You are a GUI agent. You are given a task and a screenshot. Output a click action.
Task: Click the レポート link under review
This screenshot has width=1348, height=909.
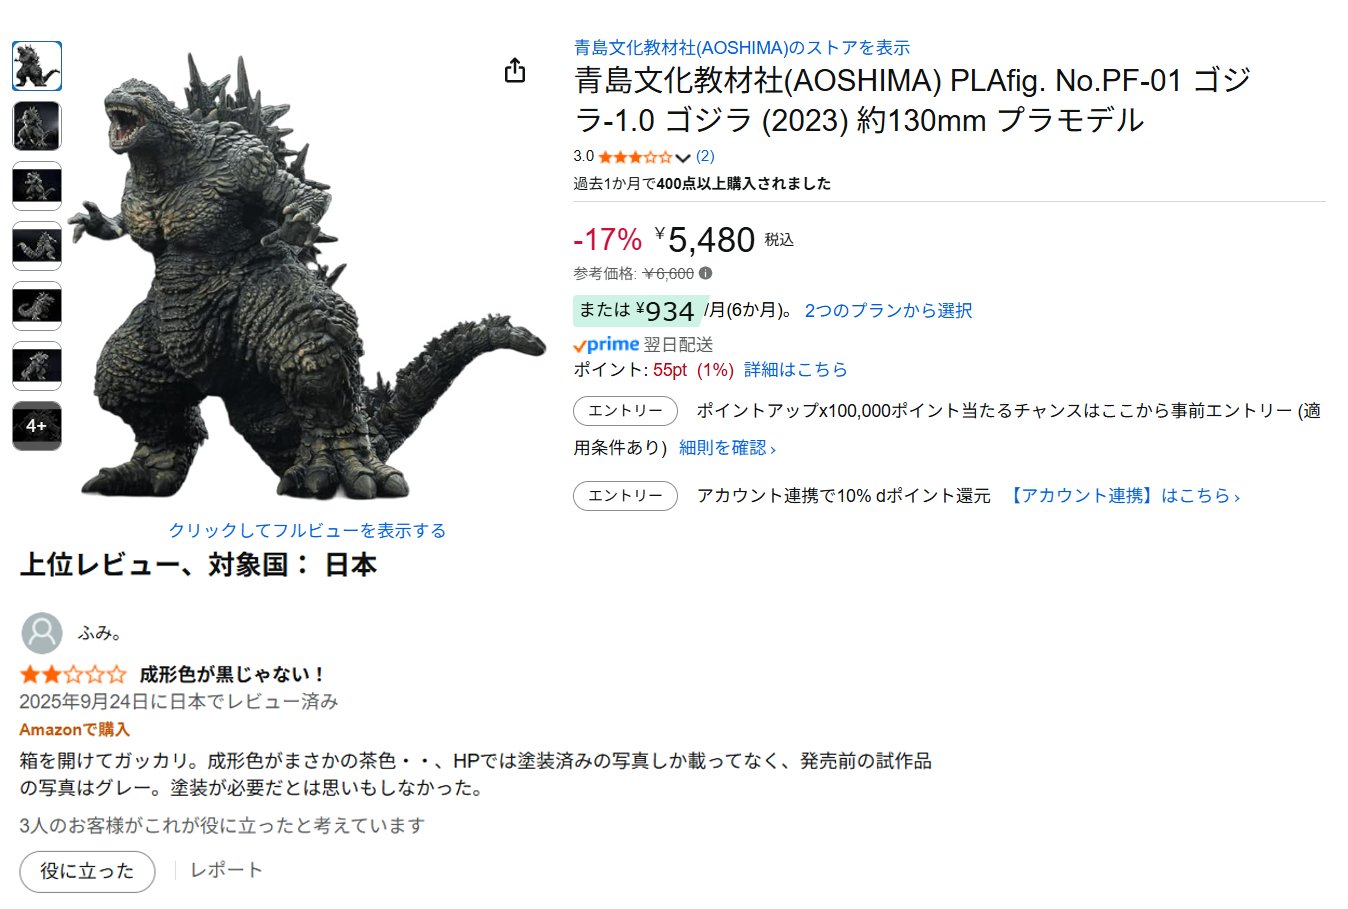click(226, 870)
